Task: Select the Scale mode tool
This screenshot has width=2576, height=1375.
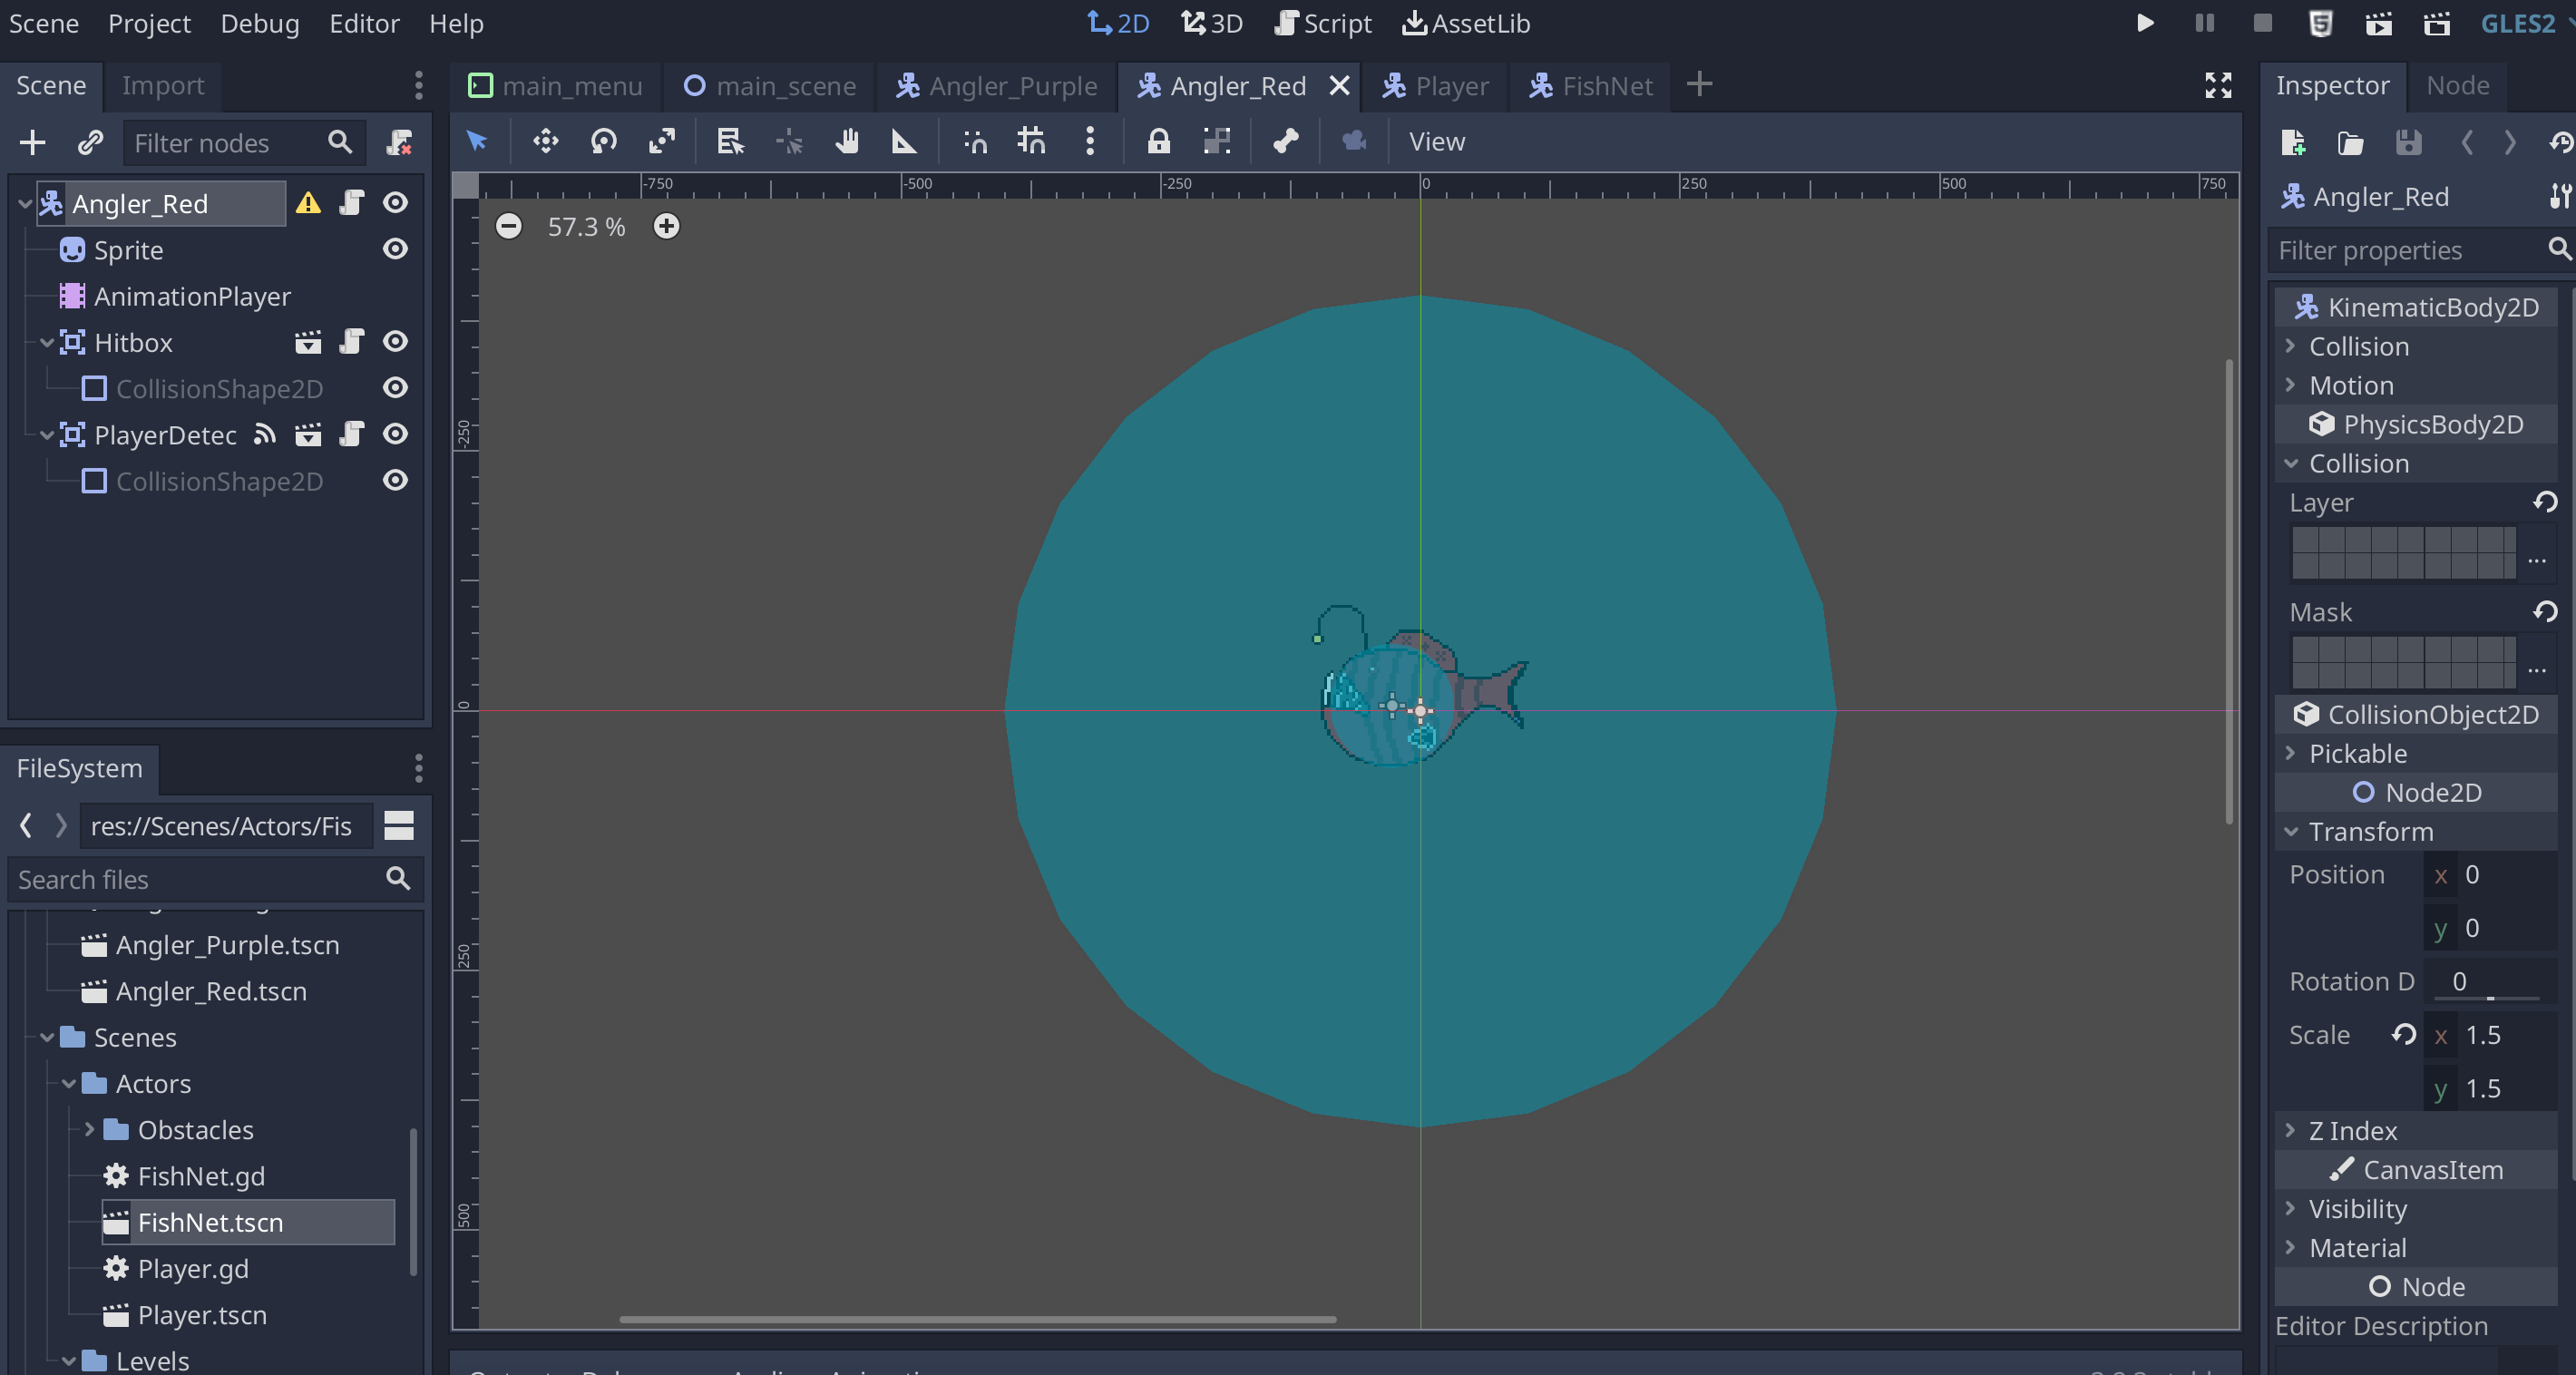Action: point(661,141)
